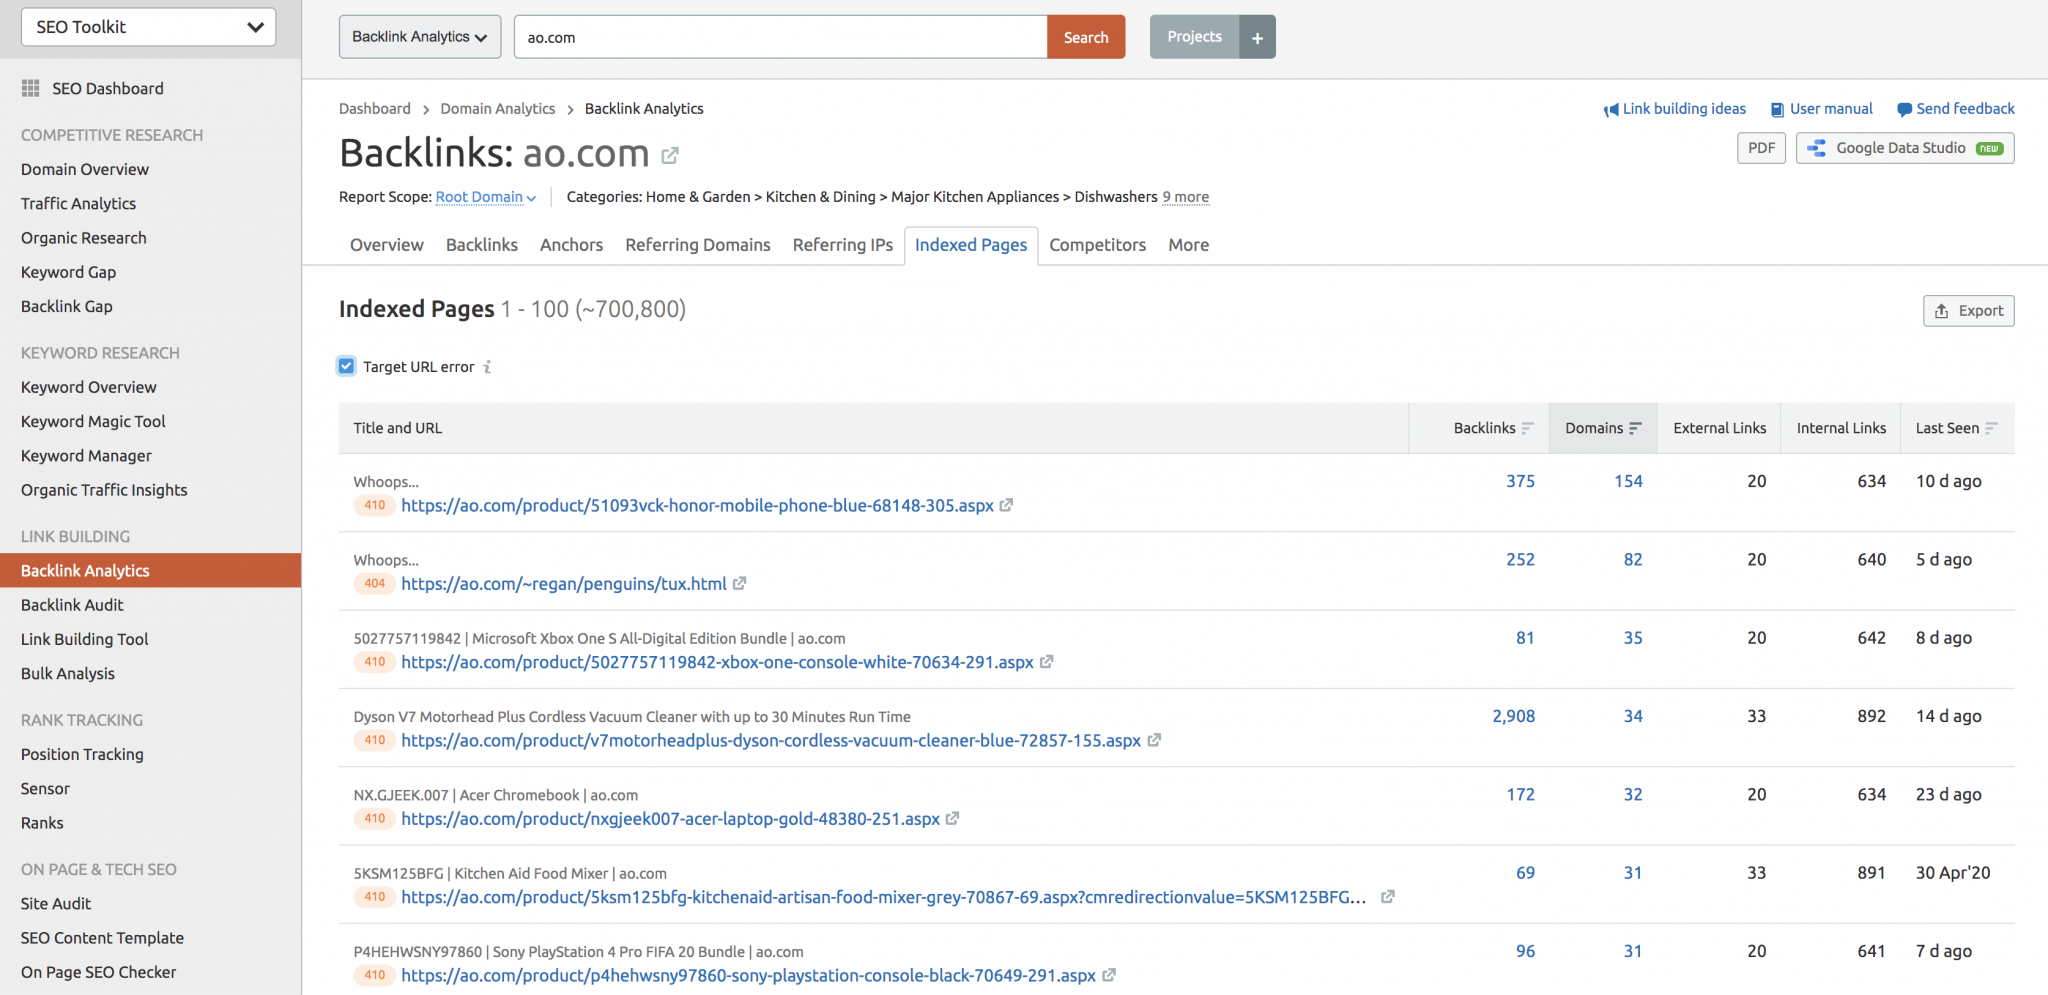
Task: Open the Root Domain report scope dropdown
Action: coord(485,197)
